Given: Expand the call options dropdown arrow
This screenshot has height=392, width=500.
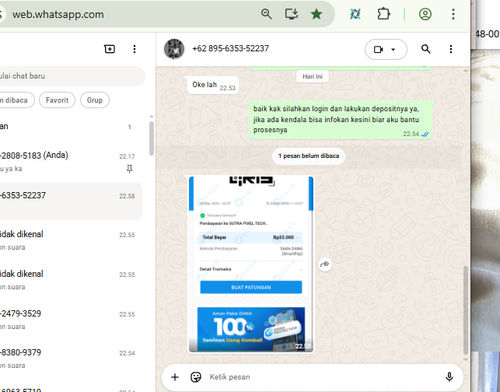Looking at the screenshot, I should click(393, 49).
